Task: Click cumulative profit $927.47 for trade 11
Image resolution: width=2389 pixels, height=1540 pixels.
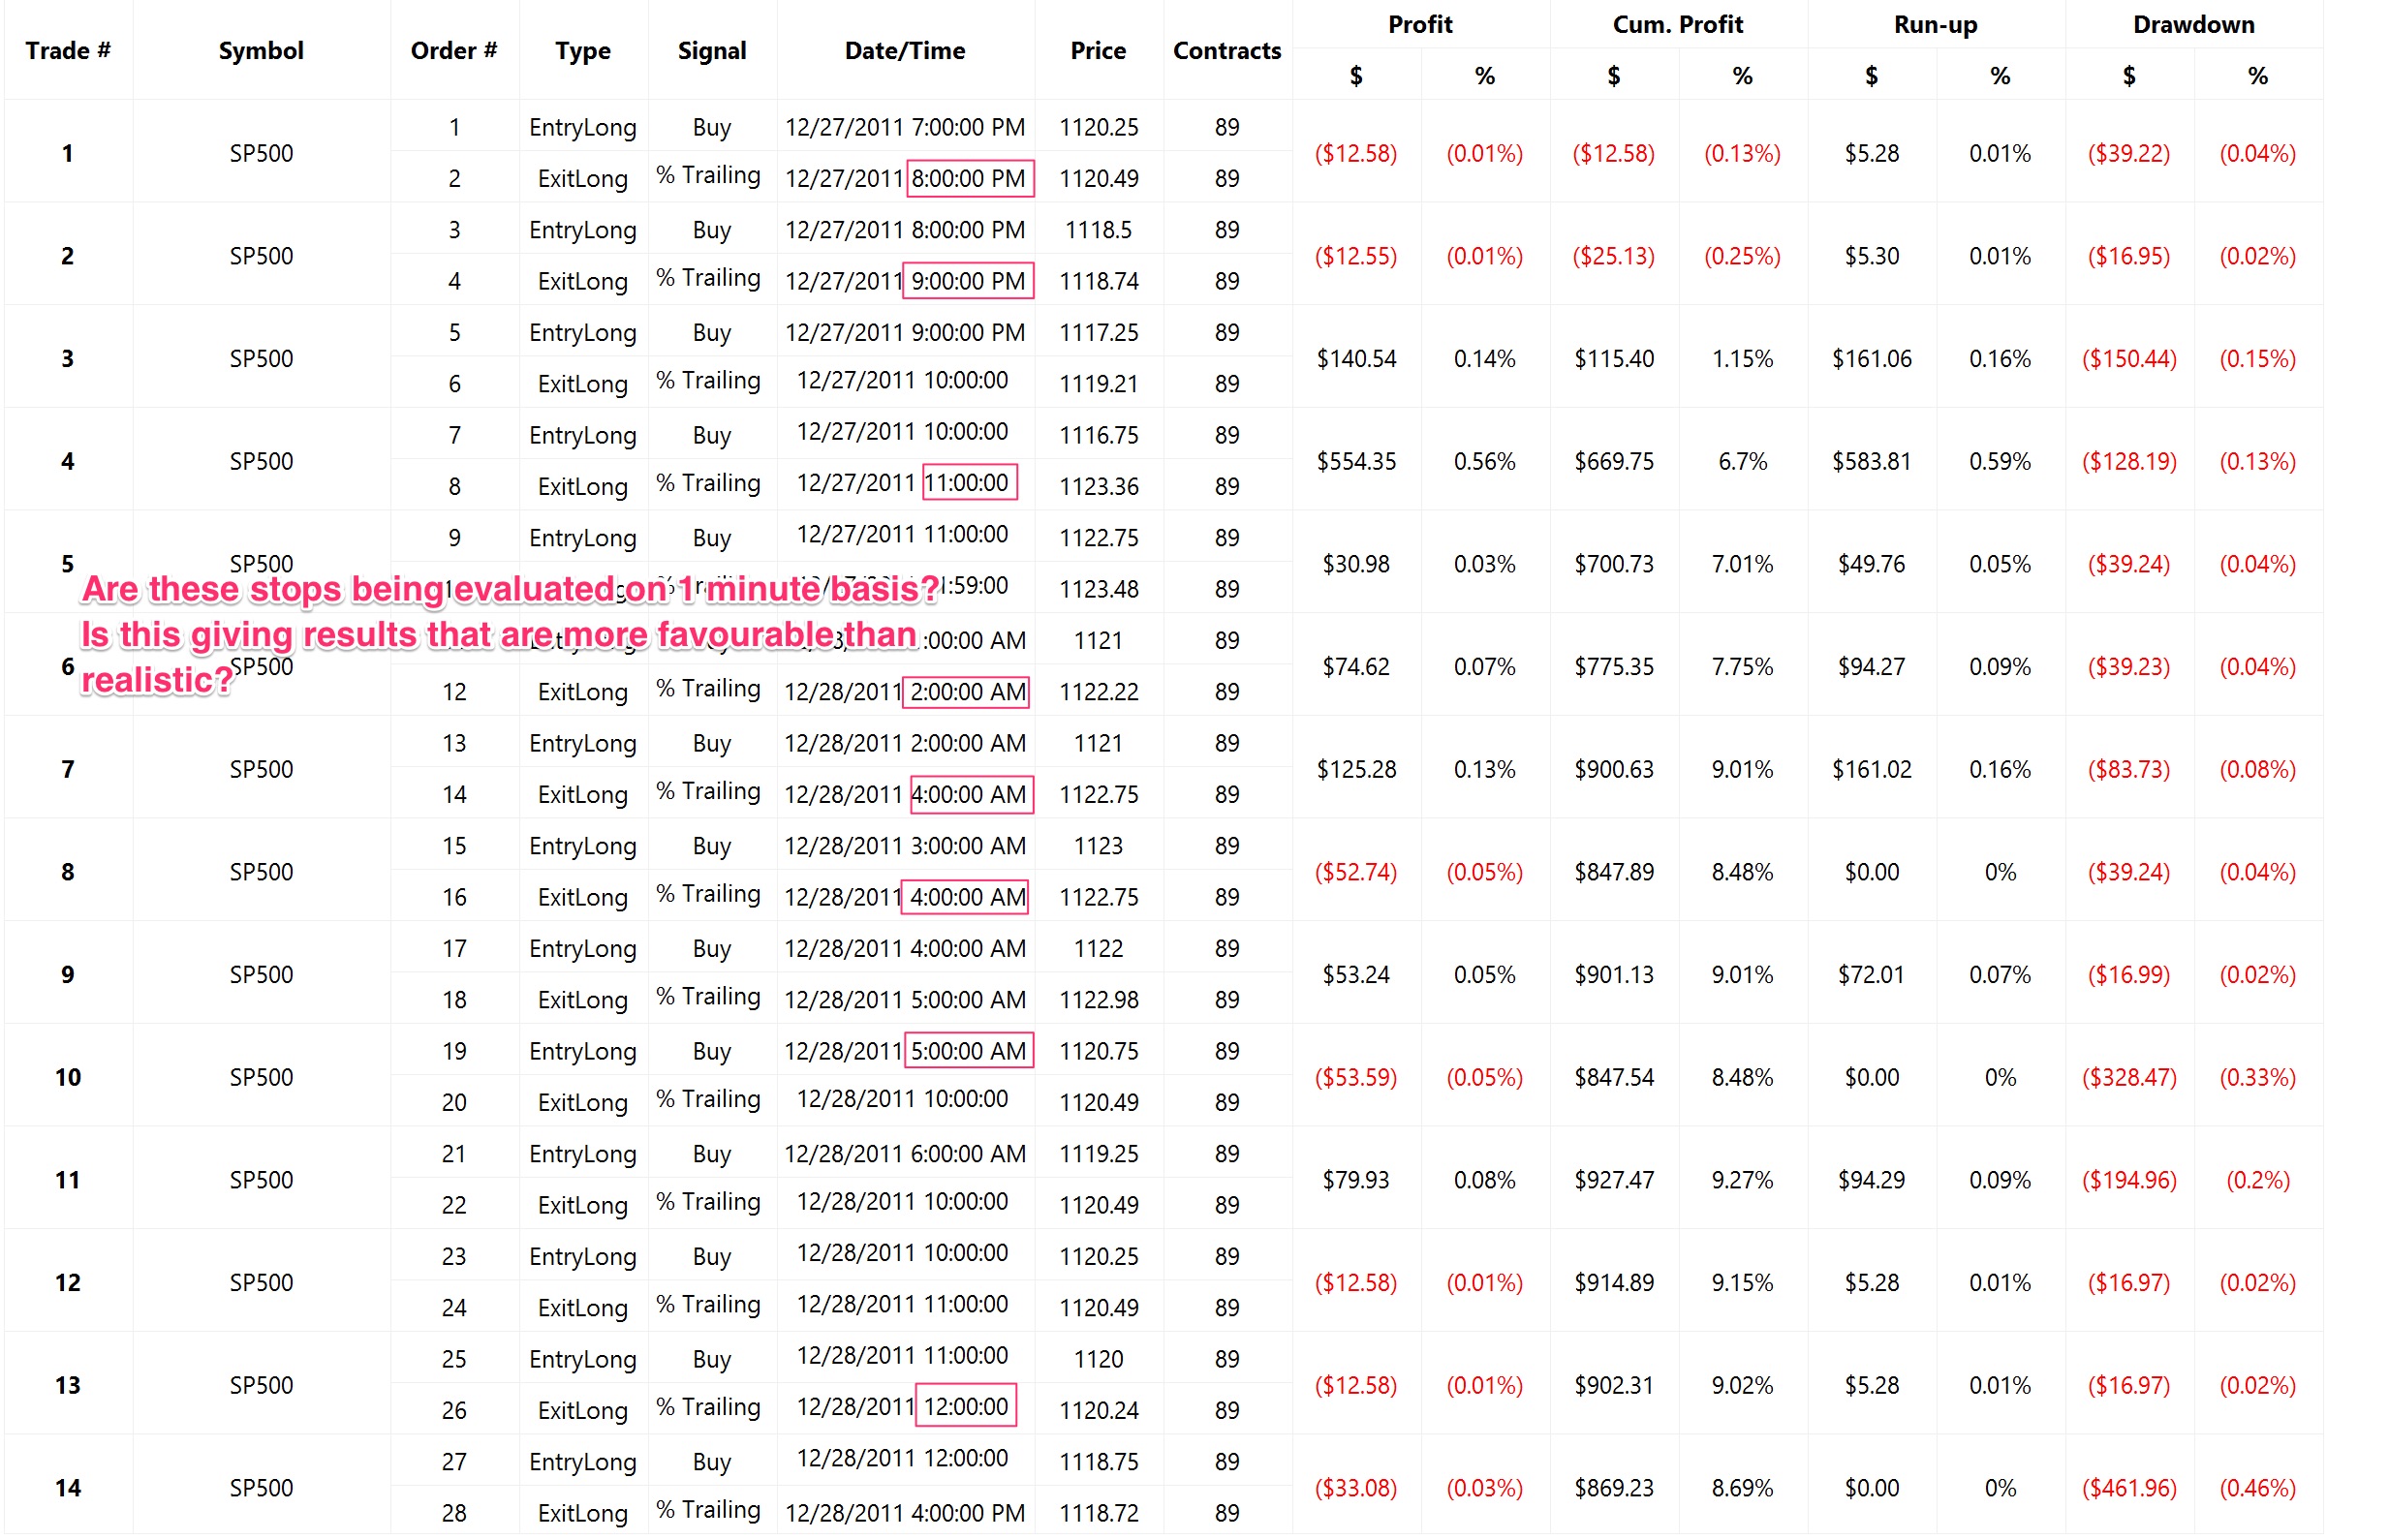Action: (x=1615, y=1181)
